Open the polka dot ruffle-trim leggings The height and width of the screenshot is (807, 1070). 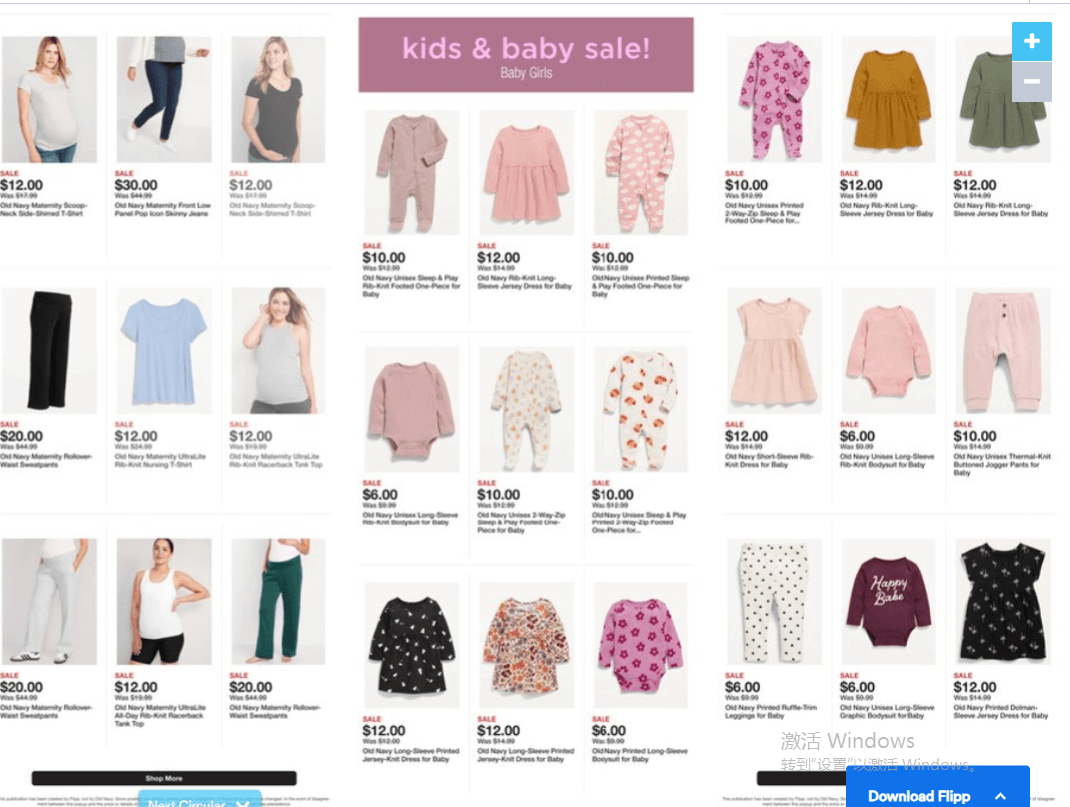774,602
